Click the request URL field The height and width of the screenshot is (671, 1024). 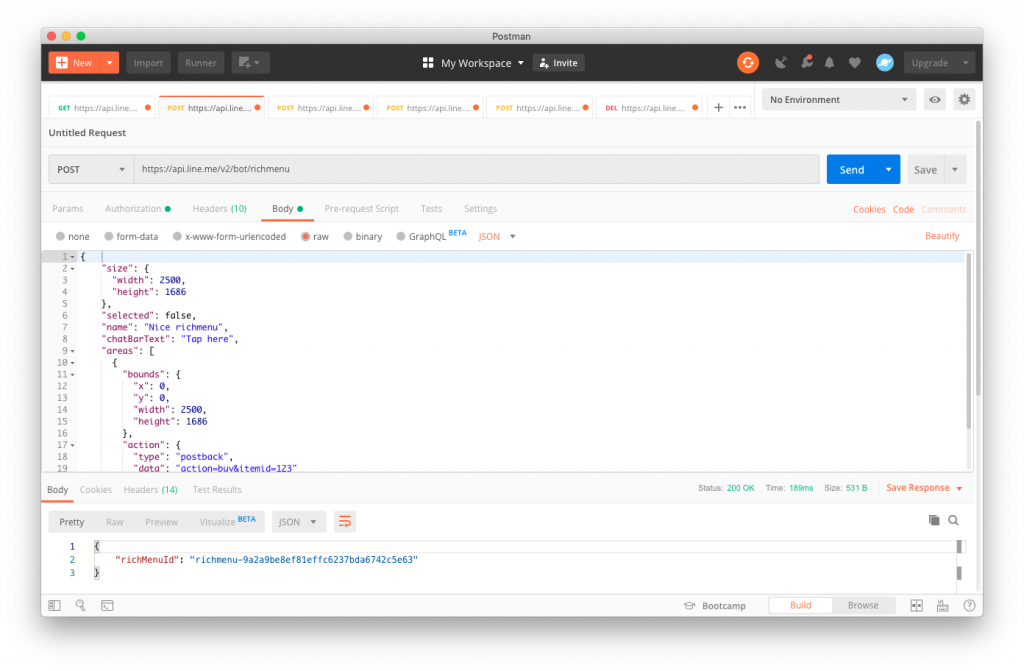(x=477, y=169)
